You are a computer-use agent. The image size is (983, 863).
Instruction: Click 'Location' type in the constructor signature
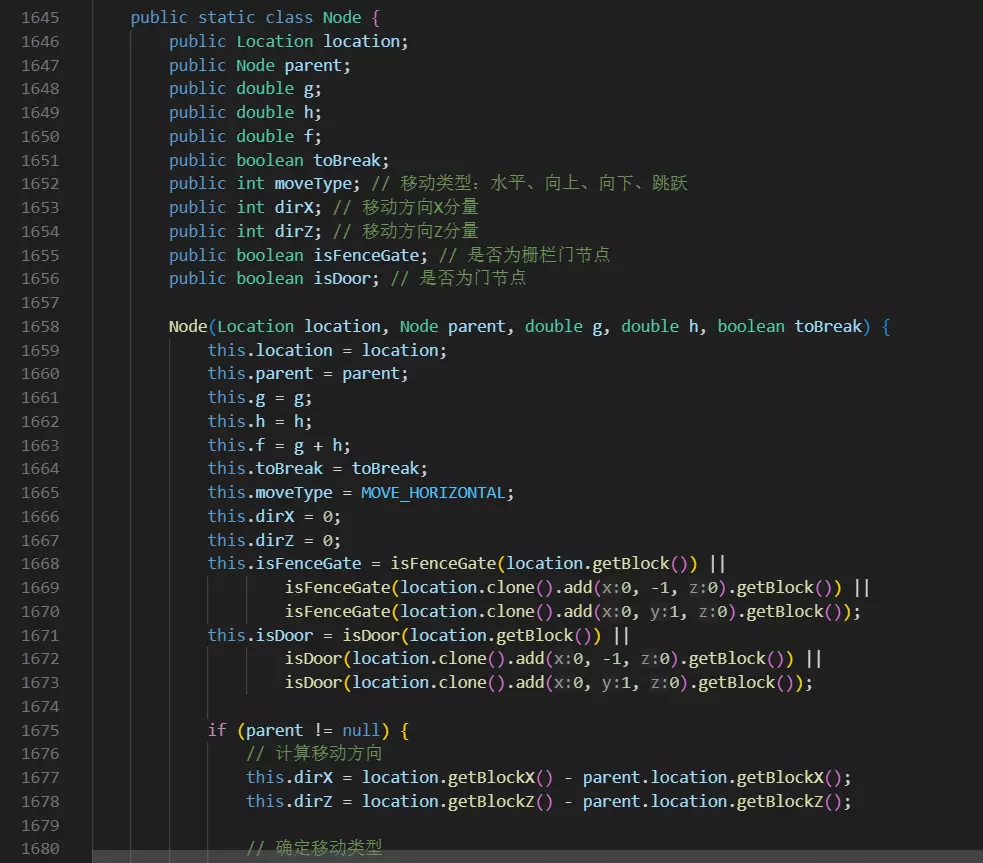pos(255,327)
